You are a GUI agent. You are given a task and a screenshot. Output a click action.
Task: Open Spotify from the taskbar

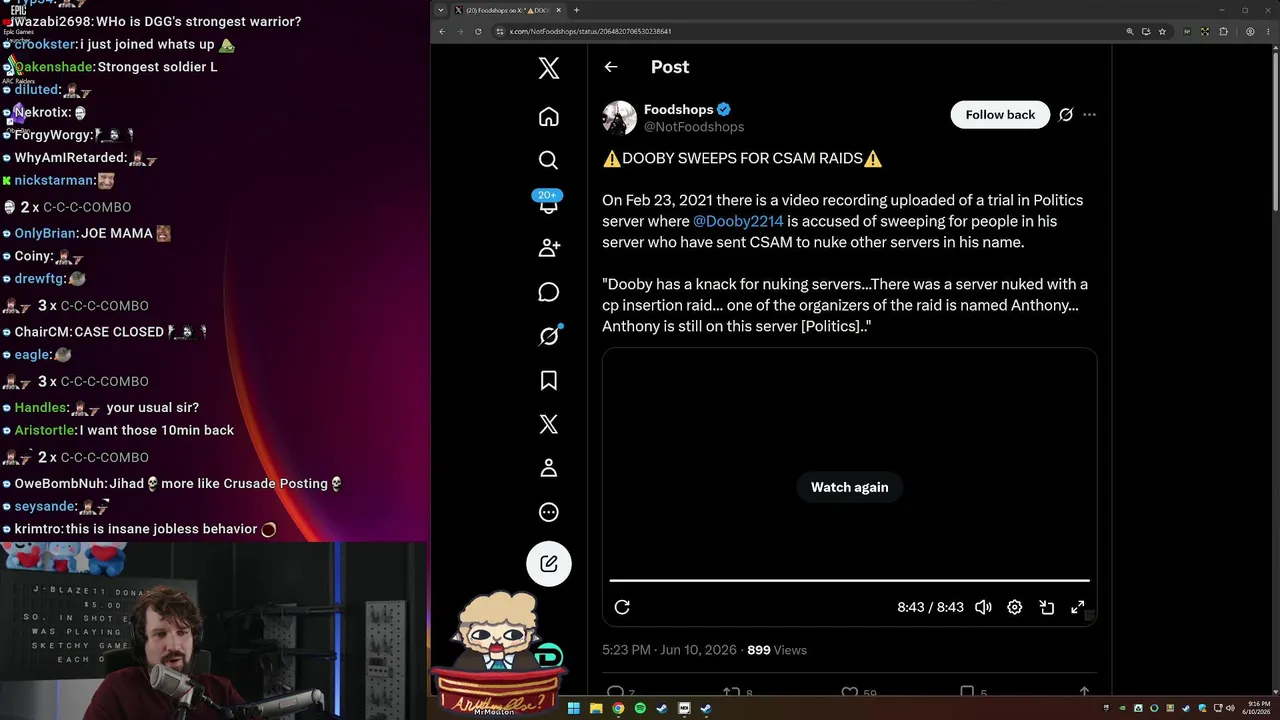[x=640, y=708]
